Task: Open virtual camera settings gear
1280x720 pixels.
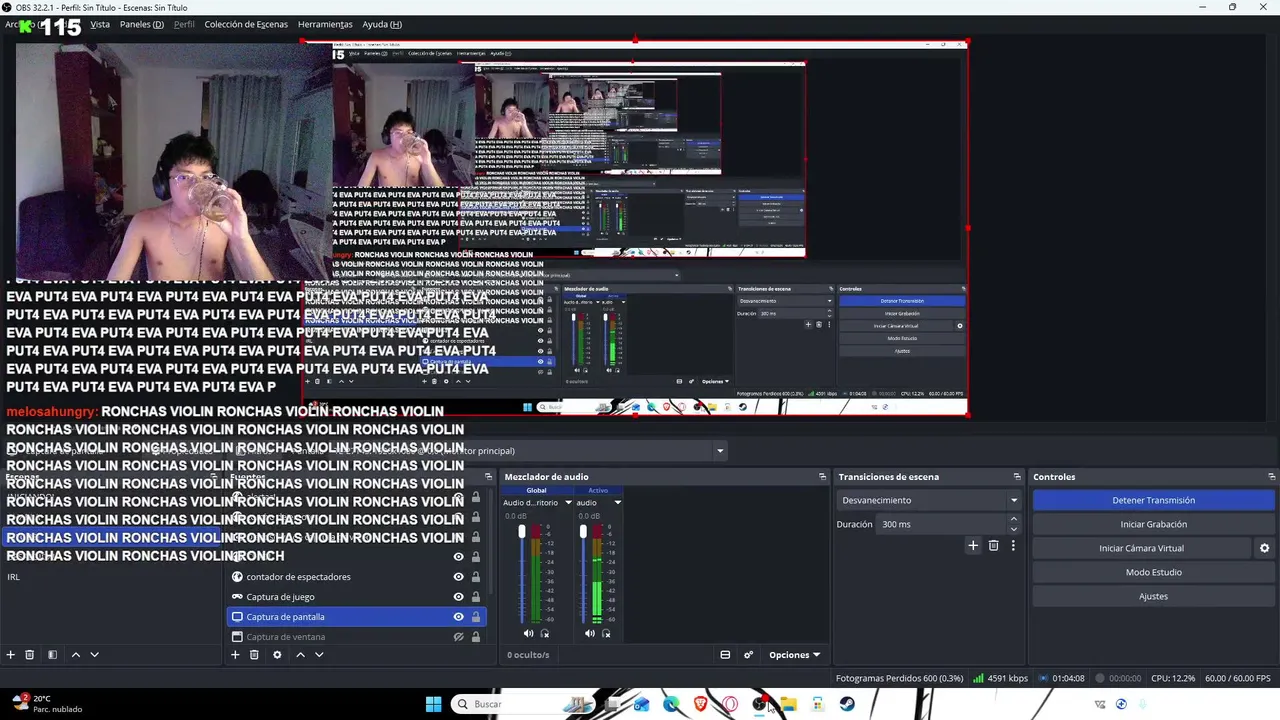Action: coord(1264,548)
